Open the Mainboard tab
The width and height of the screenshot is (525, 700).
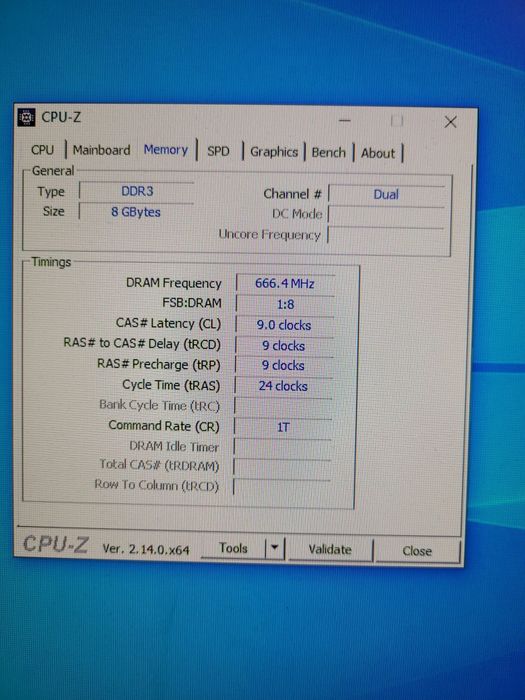point(102,150)
